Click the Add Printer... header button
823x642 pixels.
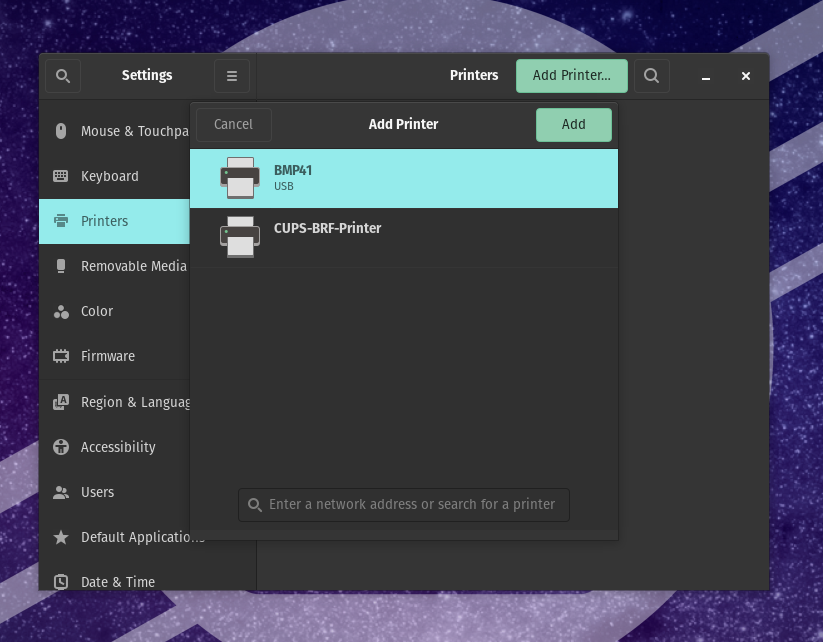pyautogui.click(x=571, y=75)
